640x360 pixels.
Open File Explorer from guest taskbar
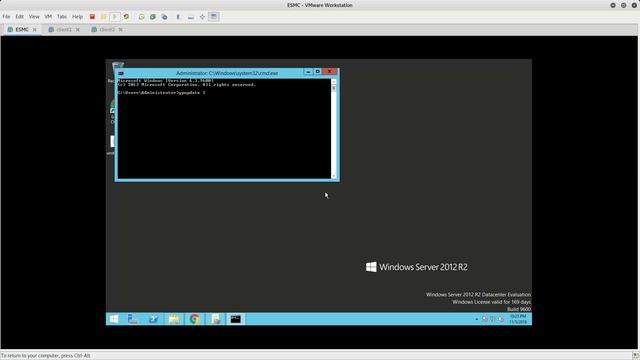click(x=174, y=319)
